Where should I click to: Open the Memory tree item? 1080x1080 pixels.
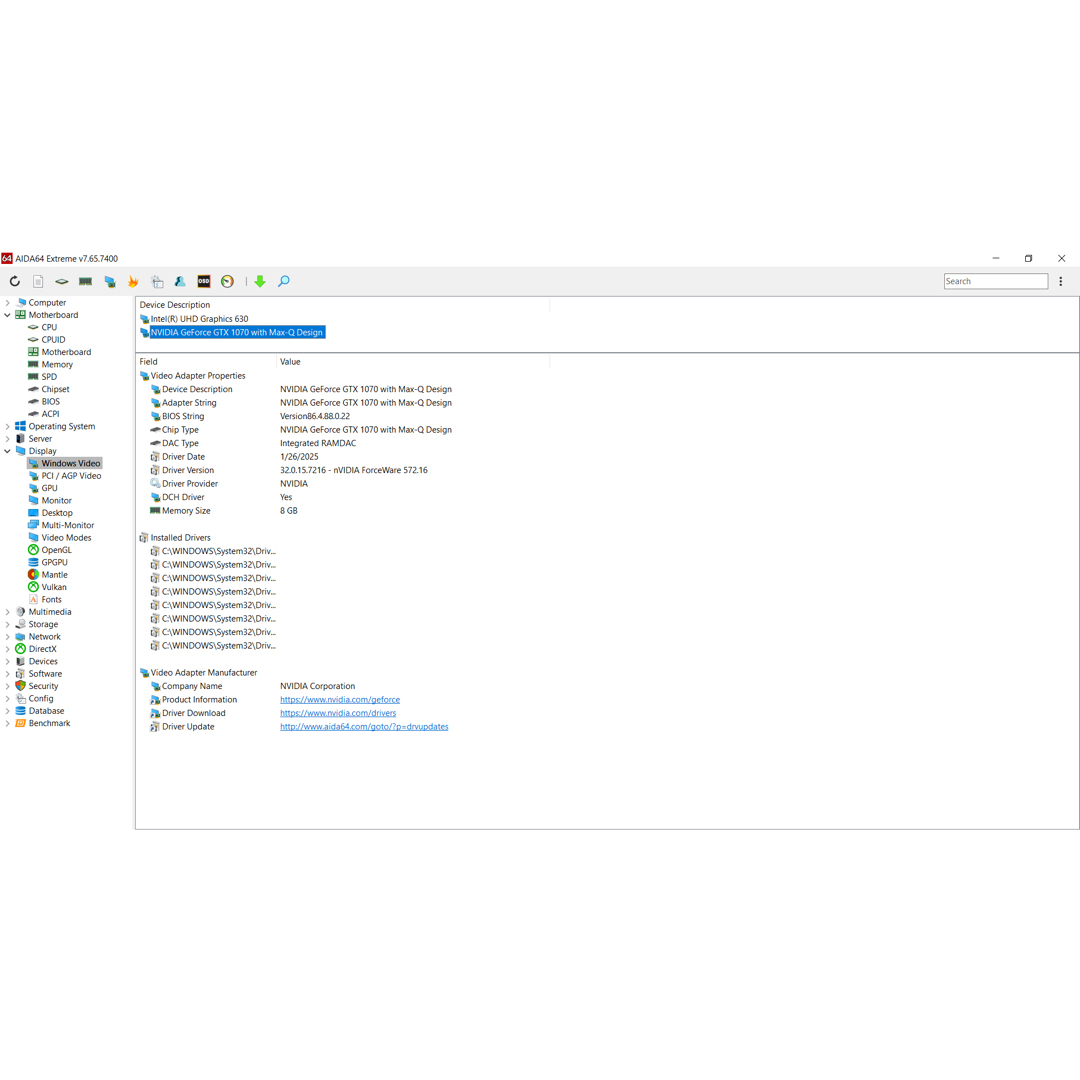(56, 364)
